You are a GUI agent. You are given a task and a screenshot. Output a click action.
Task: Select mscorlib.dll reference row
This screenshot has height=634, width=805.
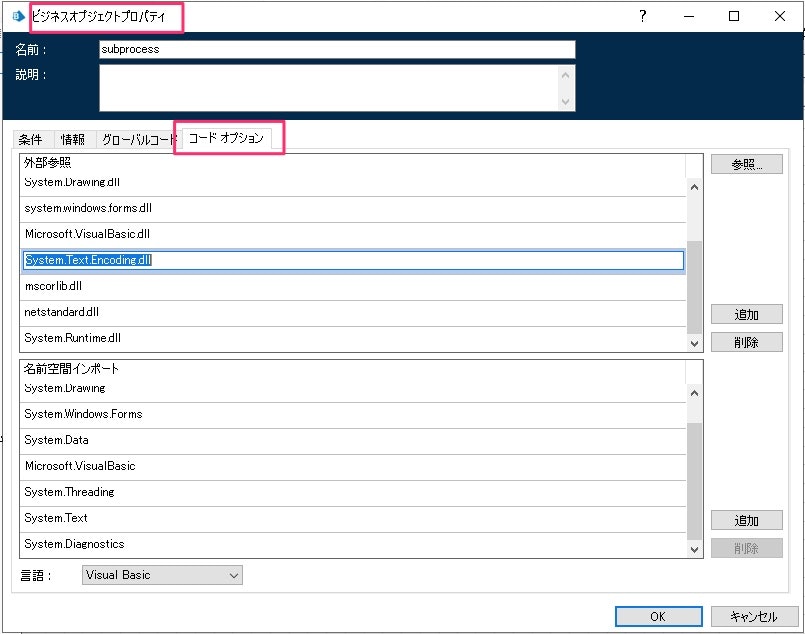click(x=353, y=287)
